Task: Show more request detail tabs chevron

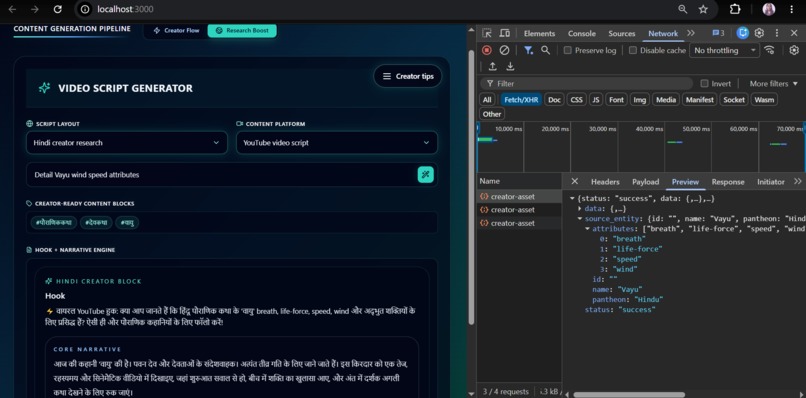Action: click(798, 182)
